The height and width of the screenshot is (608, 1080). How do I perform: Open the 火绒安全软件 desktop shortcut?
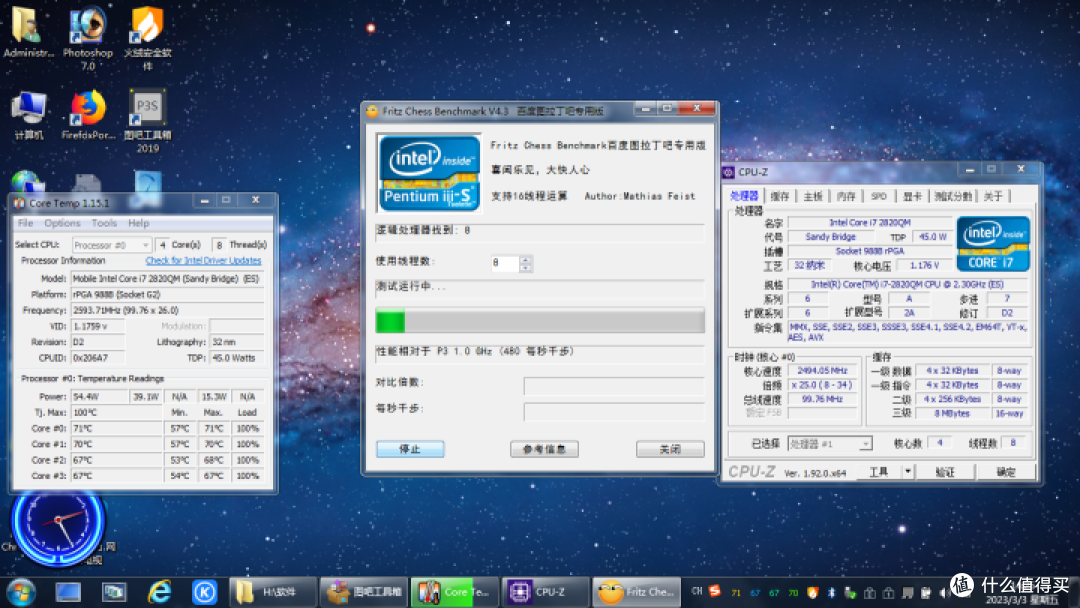[147, 38]
